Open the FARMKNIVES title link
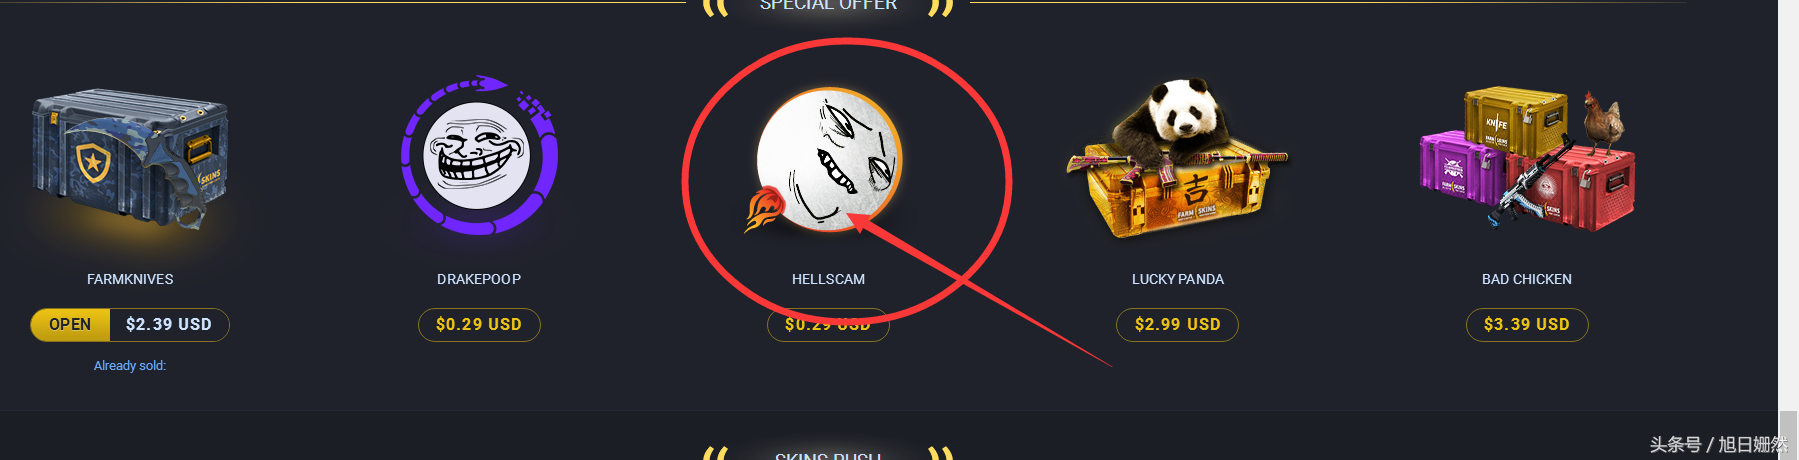1799x460 pixels. point(130,279)
